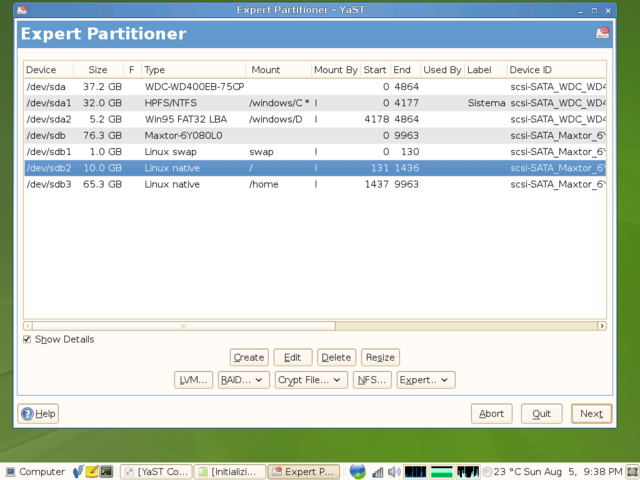Viewport: 640px width, 480px height.
Task: Sort by the Device column header
Action: coord(49,70)
